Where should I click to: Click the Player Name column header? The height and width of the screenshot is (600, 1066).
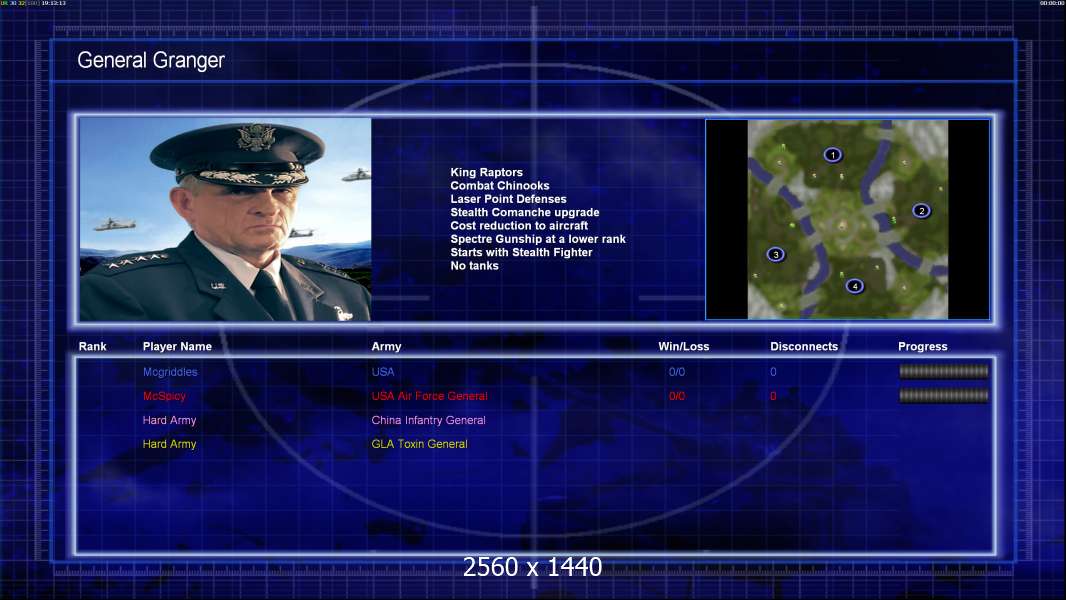(177, 347)
